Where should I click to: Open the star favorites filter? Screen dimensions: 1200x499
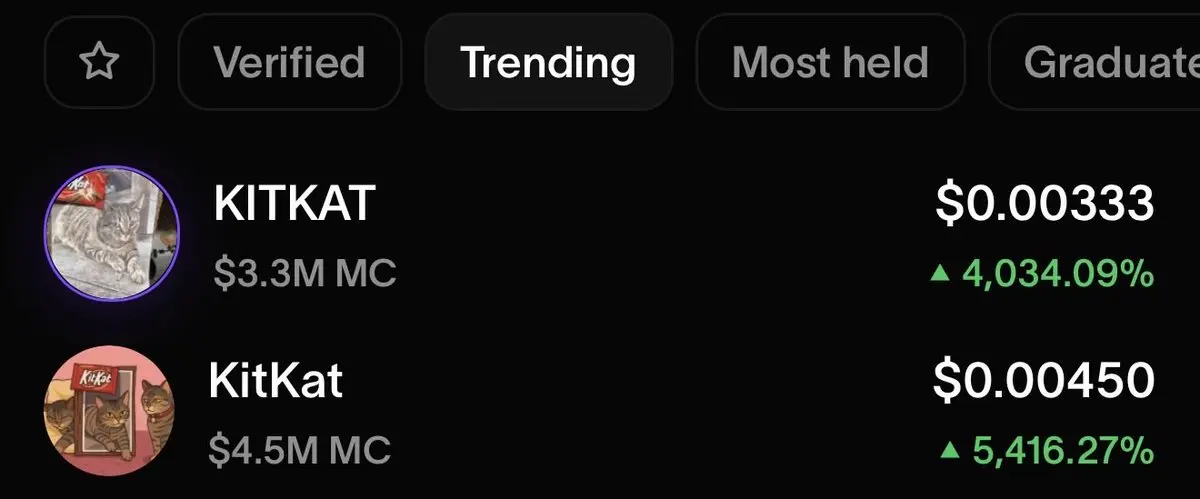[99, 63]
